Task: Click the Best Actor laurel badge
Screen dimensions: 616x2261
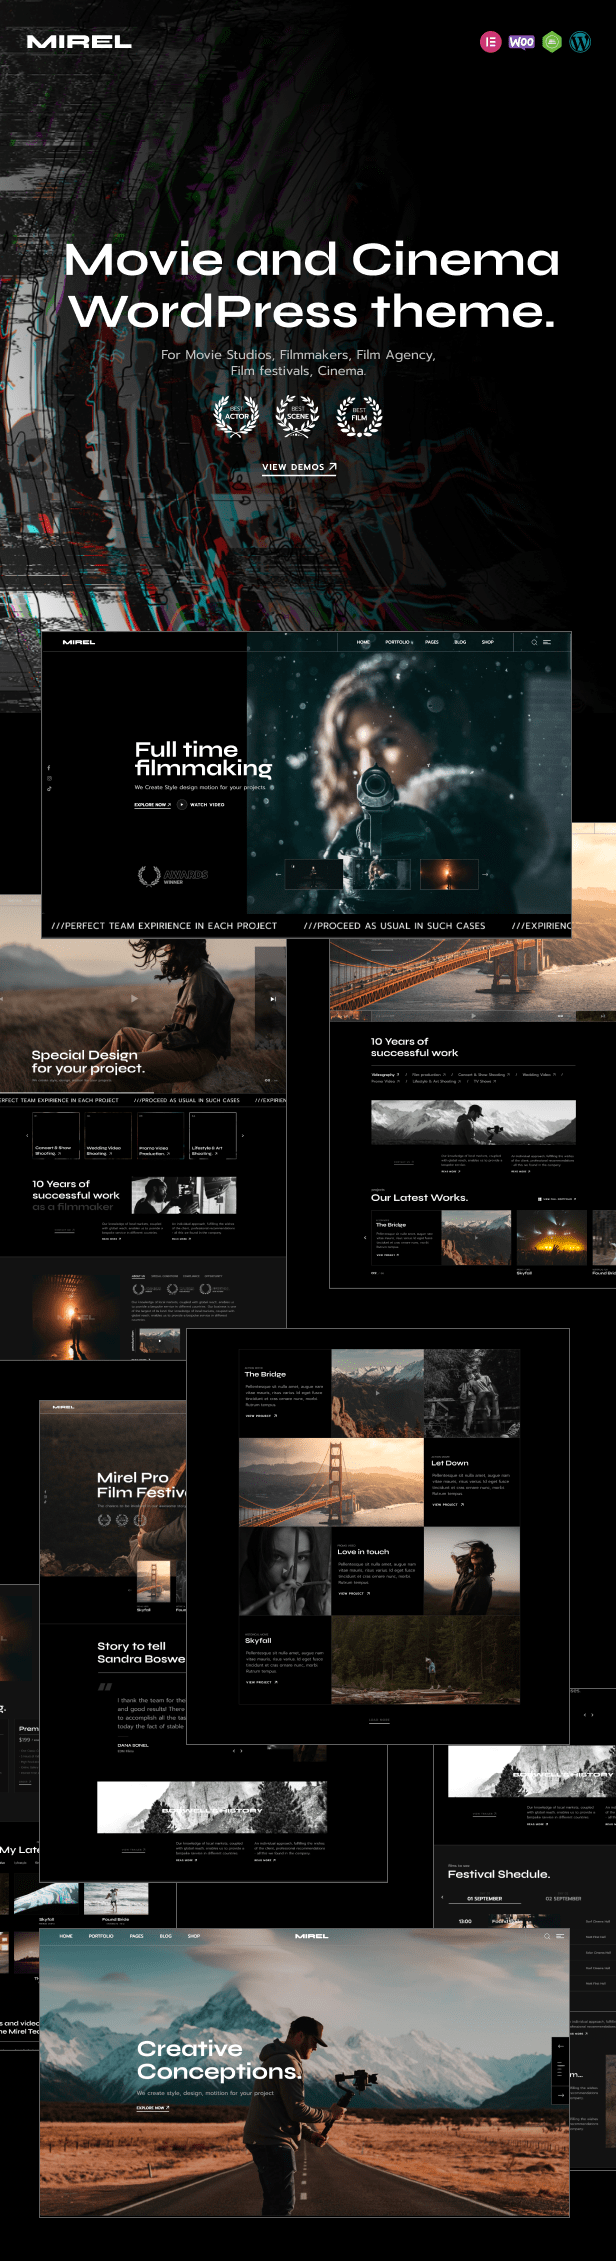Action: 237,416
